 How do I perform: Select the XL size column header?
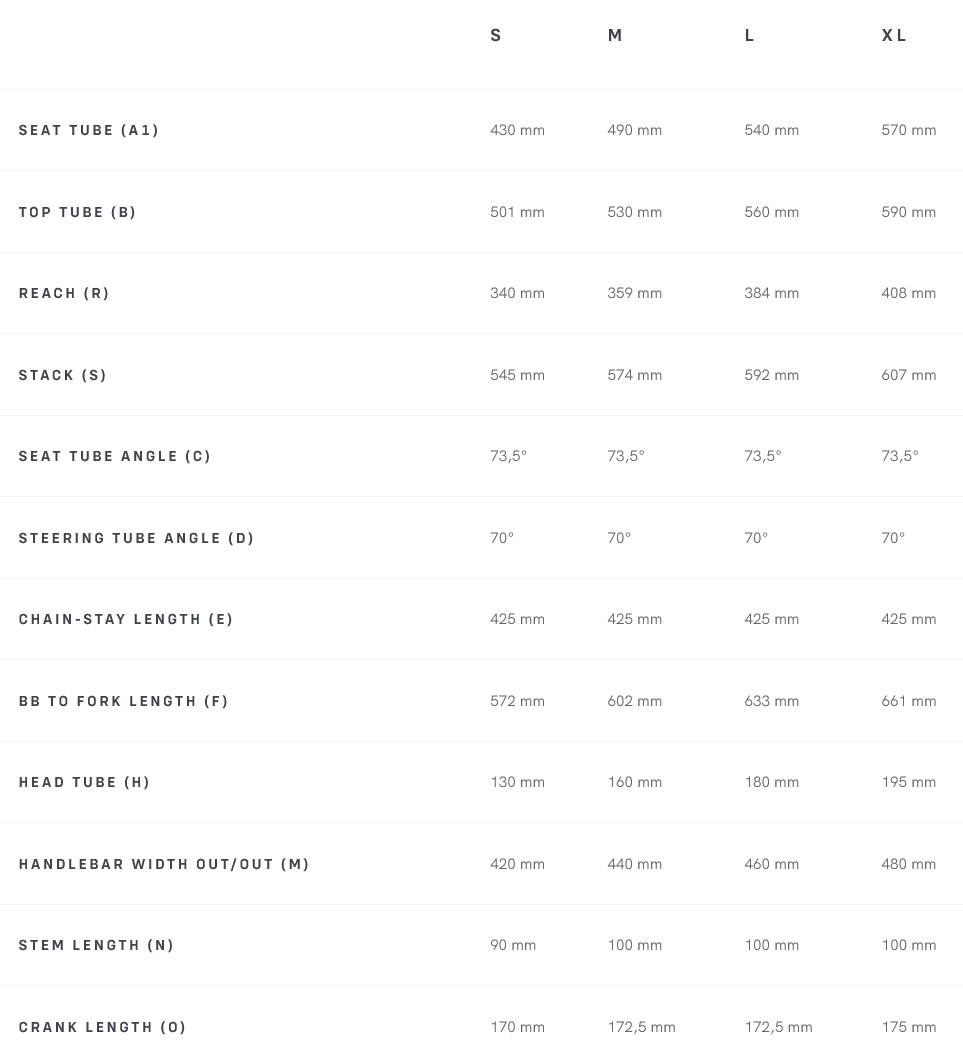tap(894, 36)
